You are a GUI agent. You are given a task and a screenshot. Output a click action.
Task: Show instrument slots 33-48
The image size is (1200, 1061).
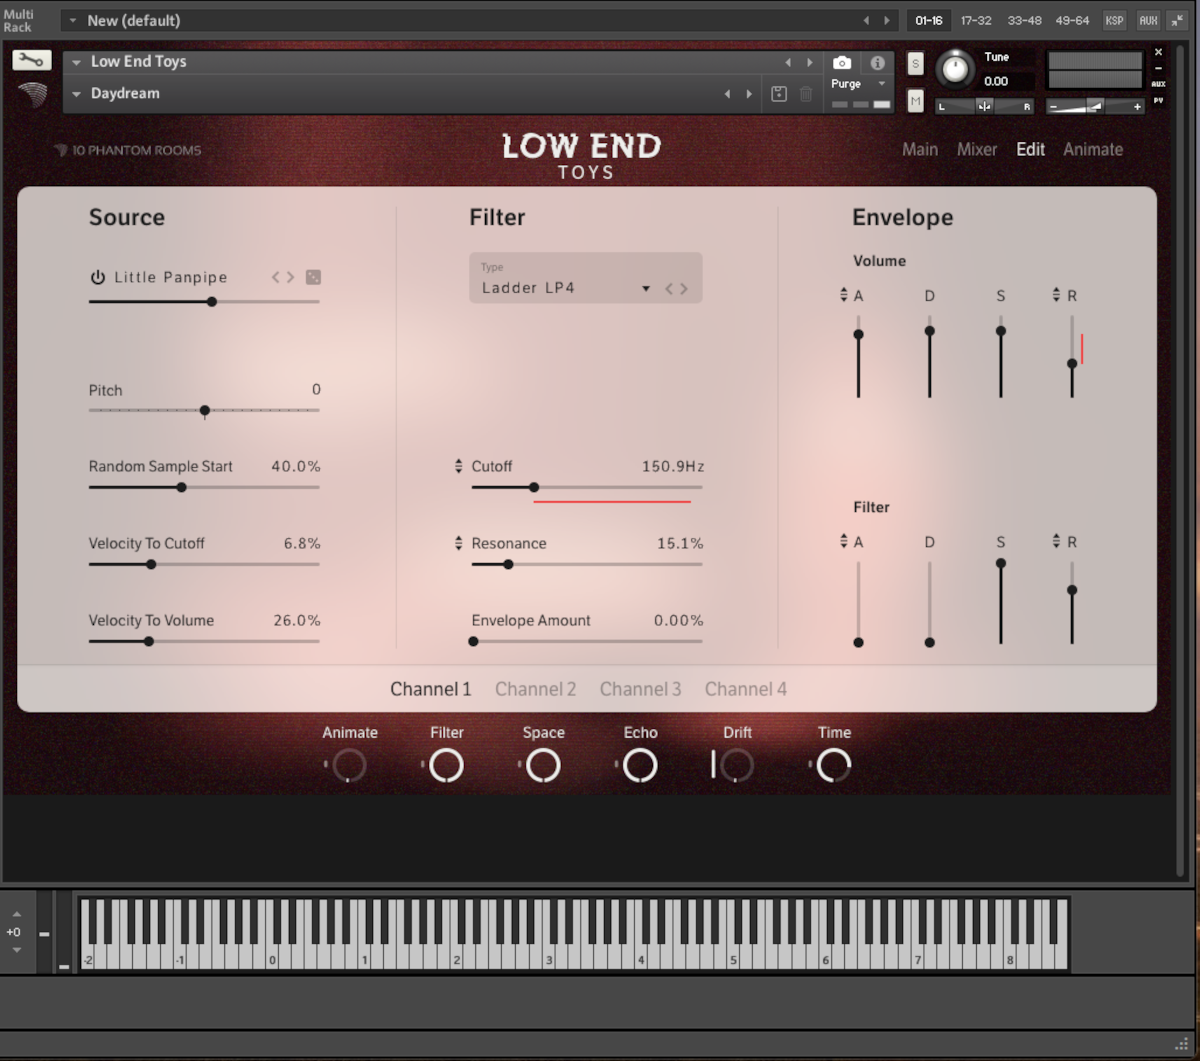[1024, 20]
